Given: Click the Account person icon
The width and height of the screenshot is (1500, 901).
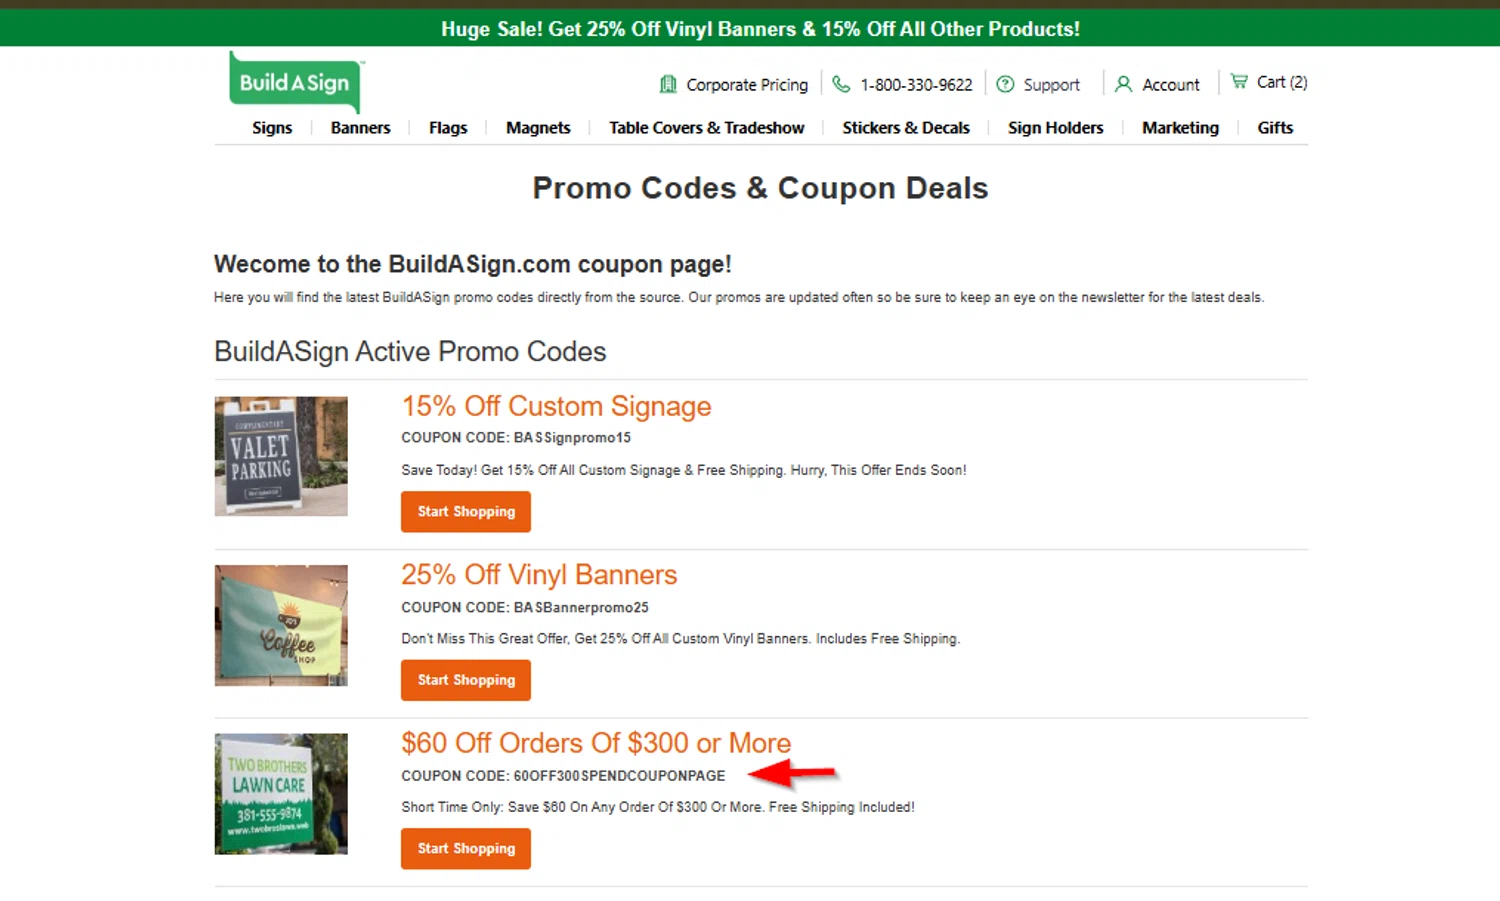Looking at the screenshot, I should pyautogui.click(x=1124, y=84).
